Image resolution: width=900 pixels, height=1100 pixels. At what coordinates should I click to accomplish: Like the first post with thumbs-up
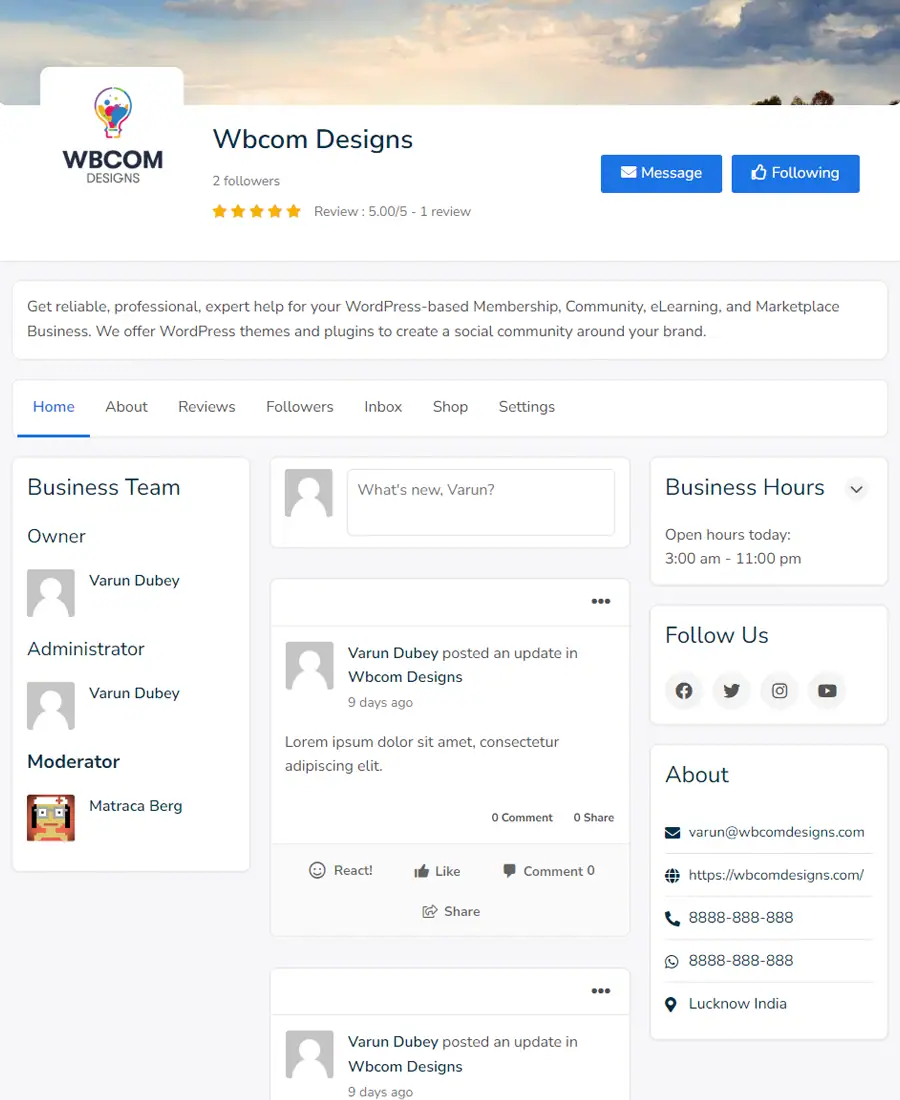click(422, 871)
